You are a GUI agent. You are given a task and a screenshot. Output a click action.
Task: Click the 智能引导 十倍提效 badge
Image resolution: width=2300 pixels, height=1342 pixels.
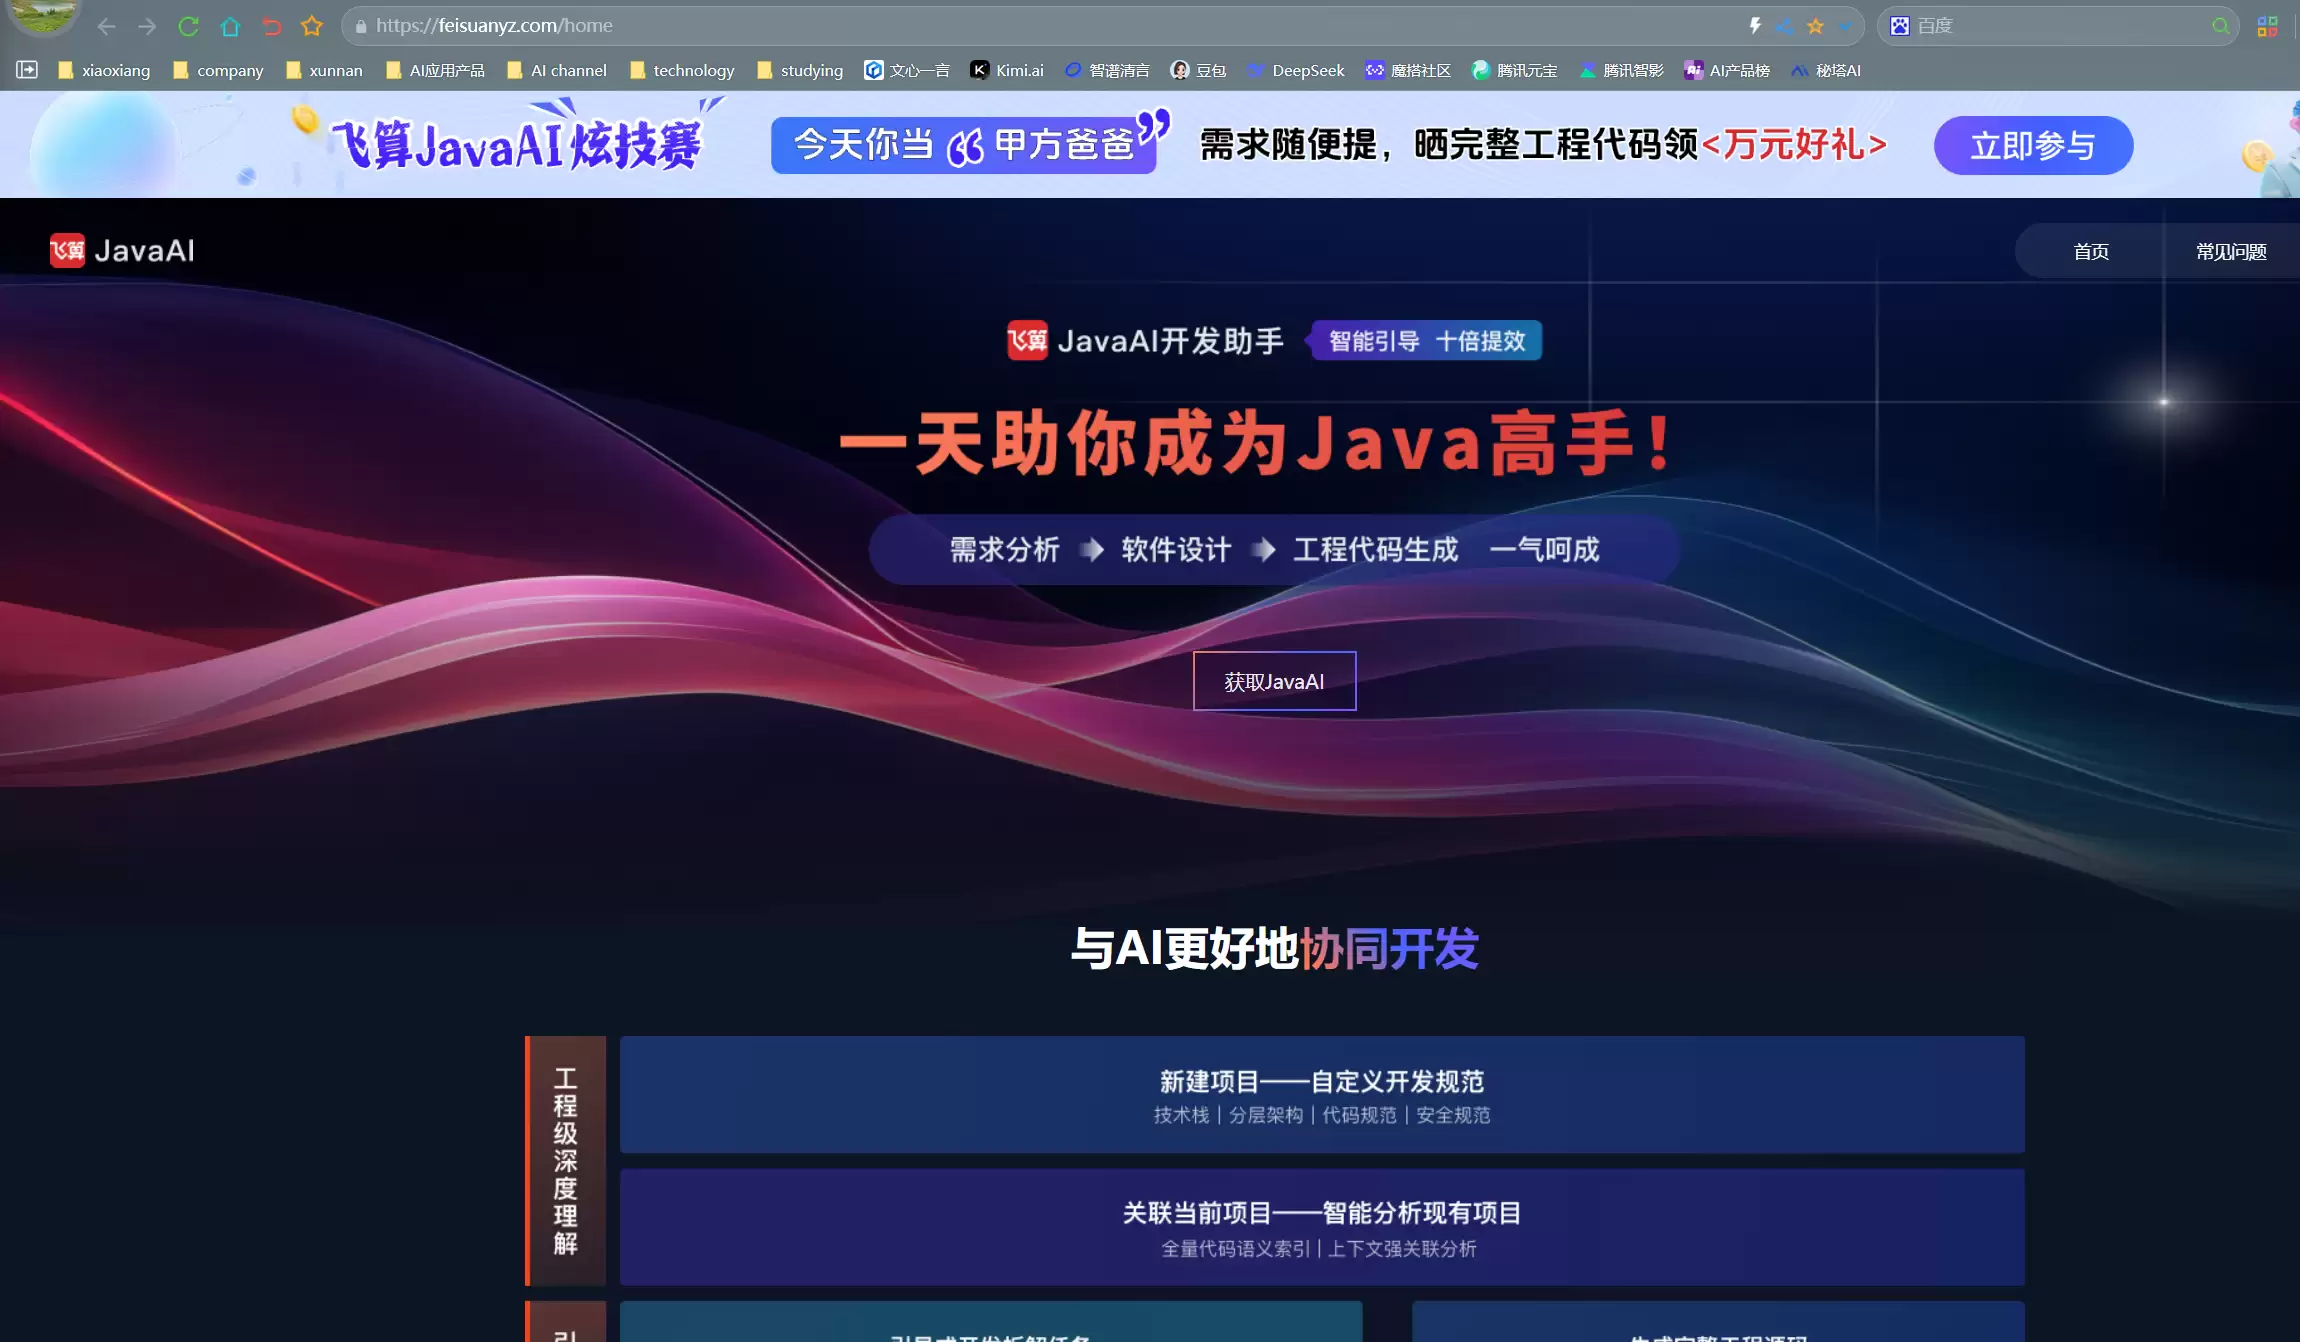coord(1427,340)
